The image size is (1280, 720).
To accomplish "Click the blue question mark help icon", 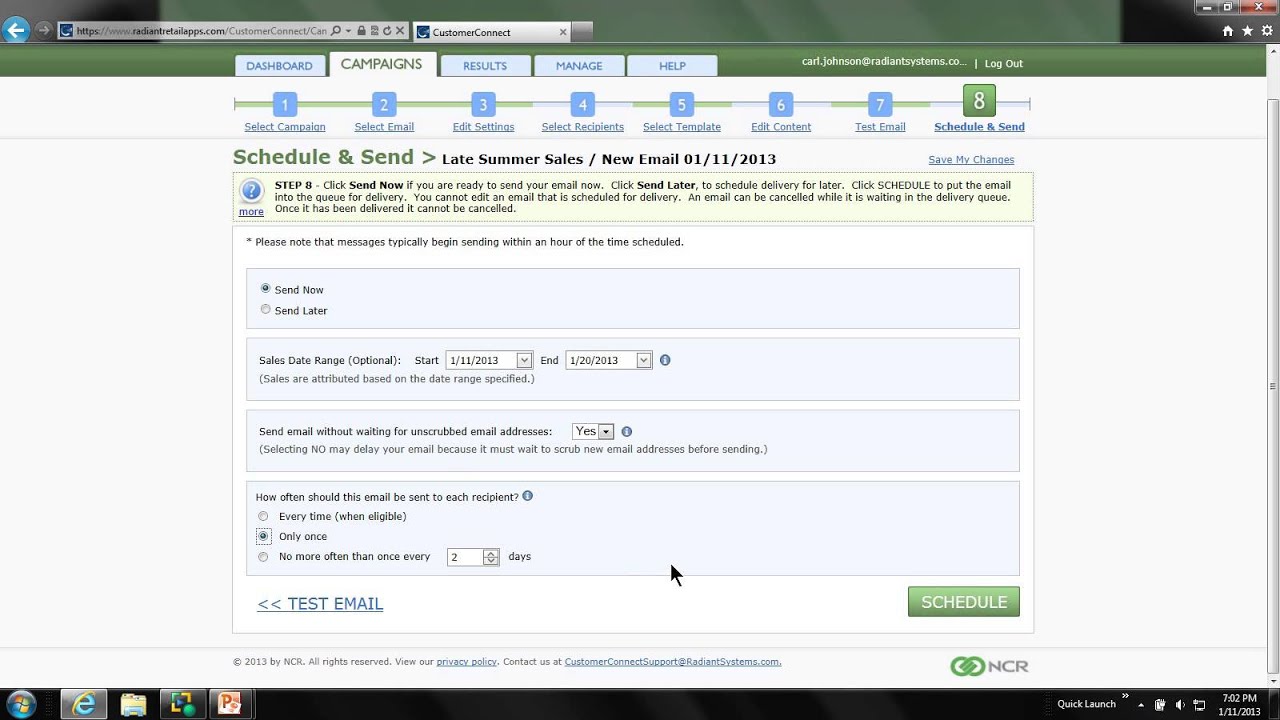I will coord(251,190).
